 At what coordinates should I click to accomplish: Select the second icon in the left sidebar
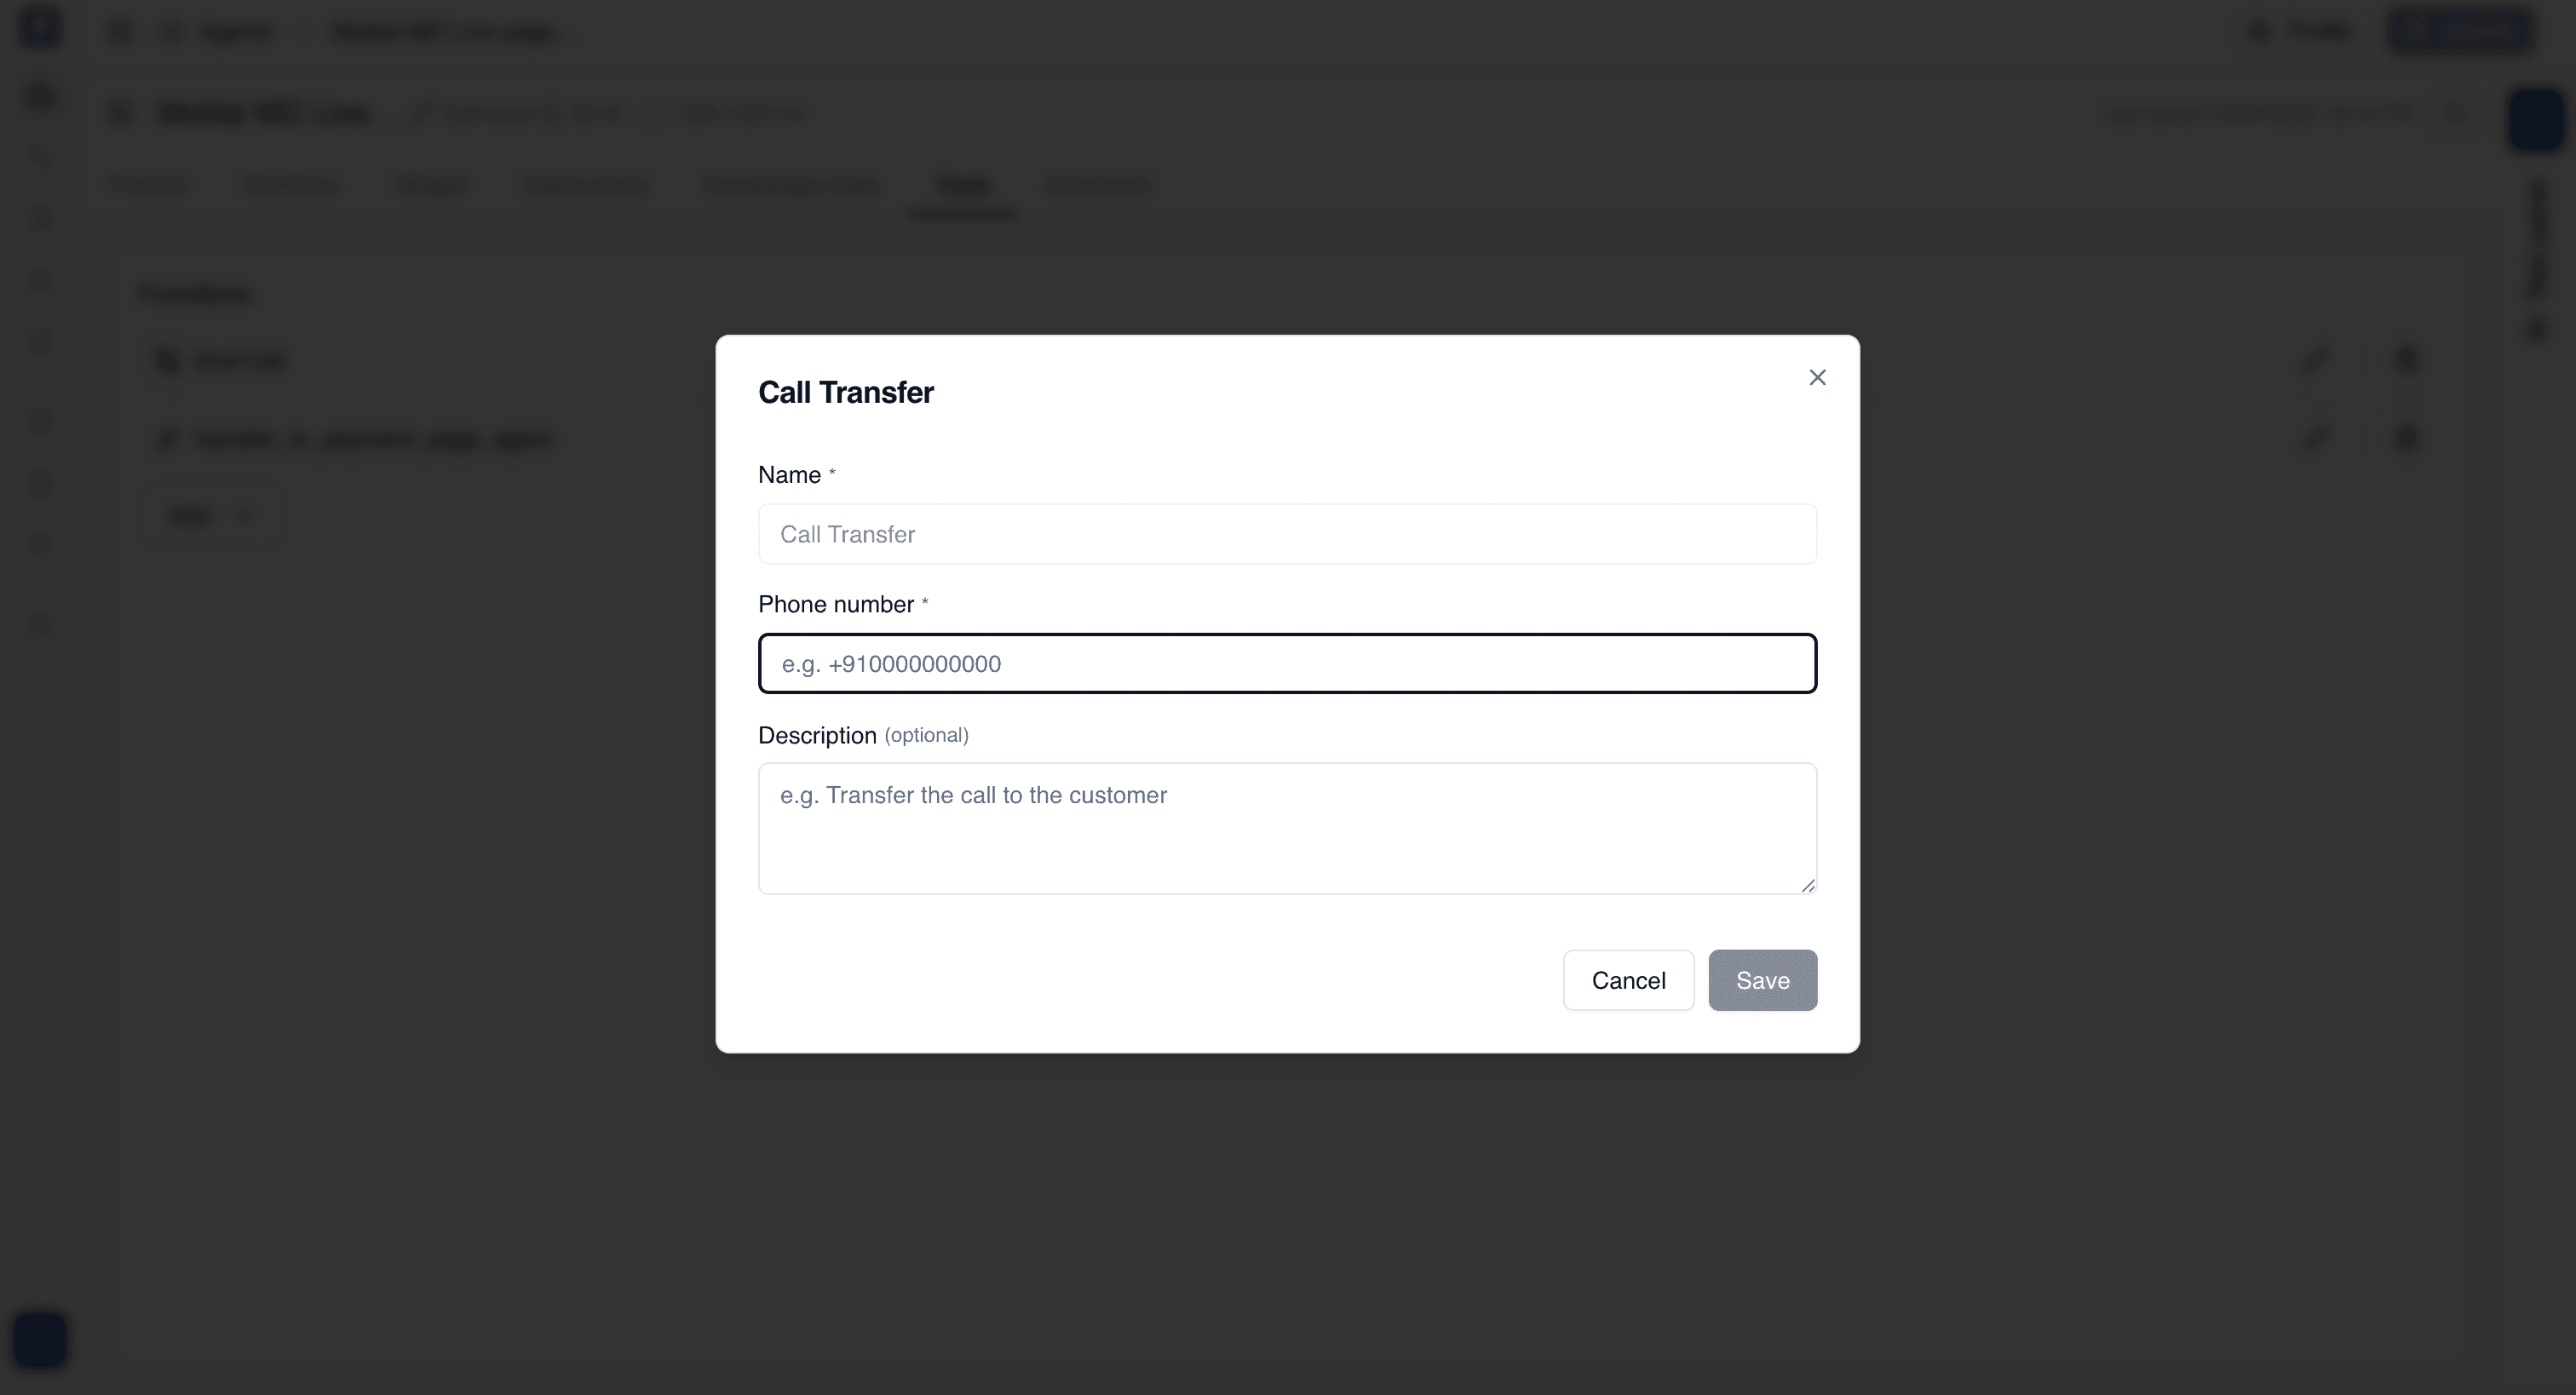click(40, 157)
